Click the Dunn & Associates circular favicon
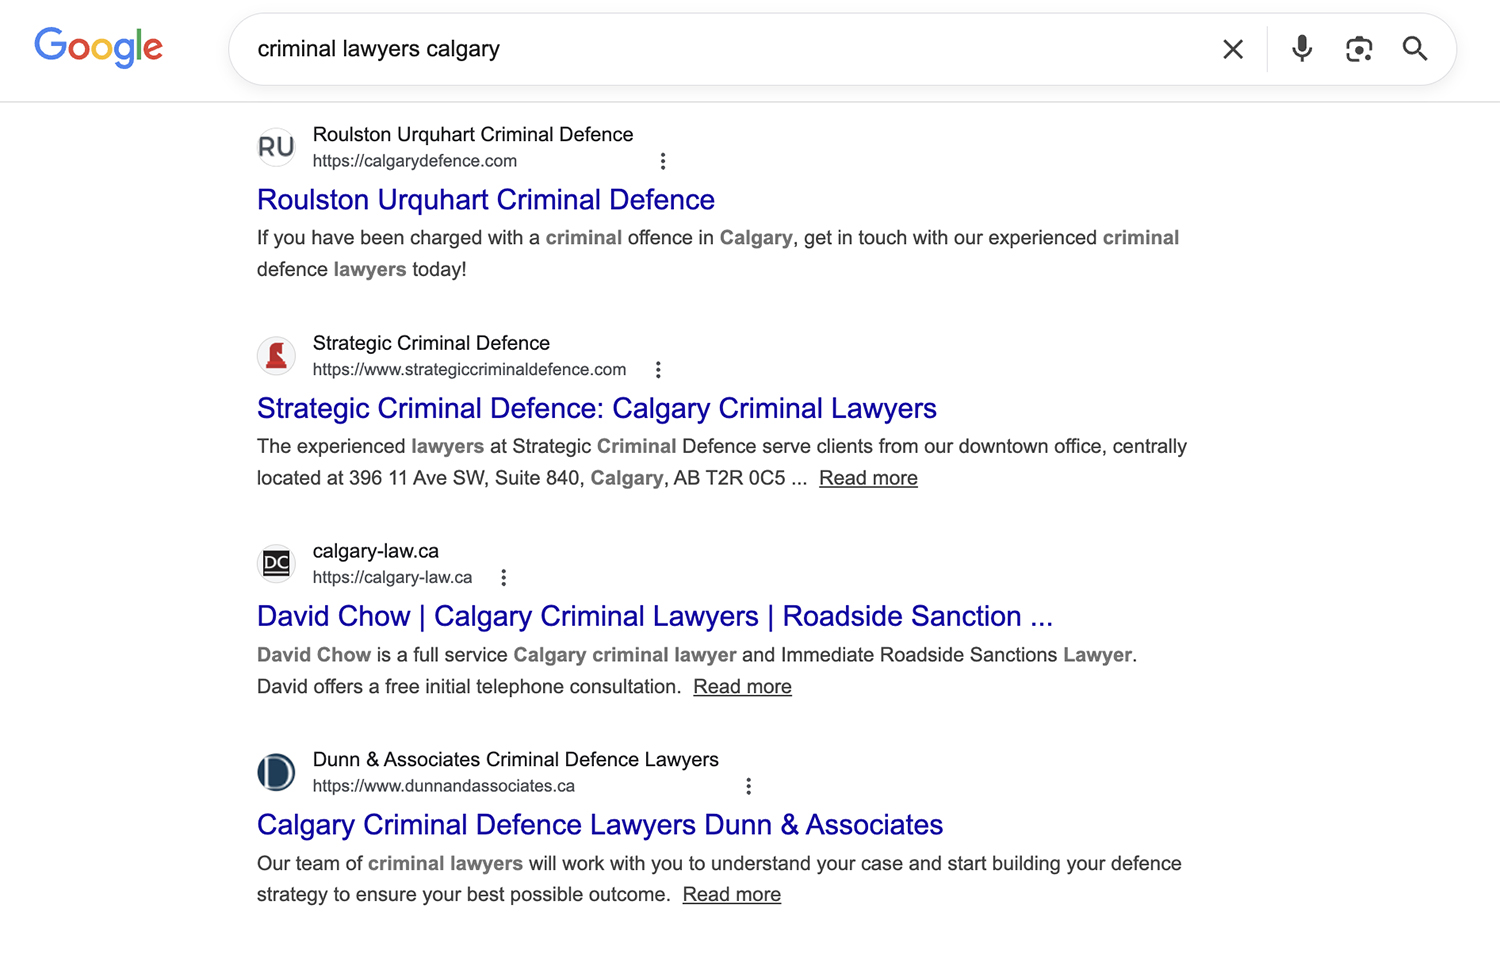This screenshot has height=955, width=1500. click(276, 772)
